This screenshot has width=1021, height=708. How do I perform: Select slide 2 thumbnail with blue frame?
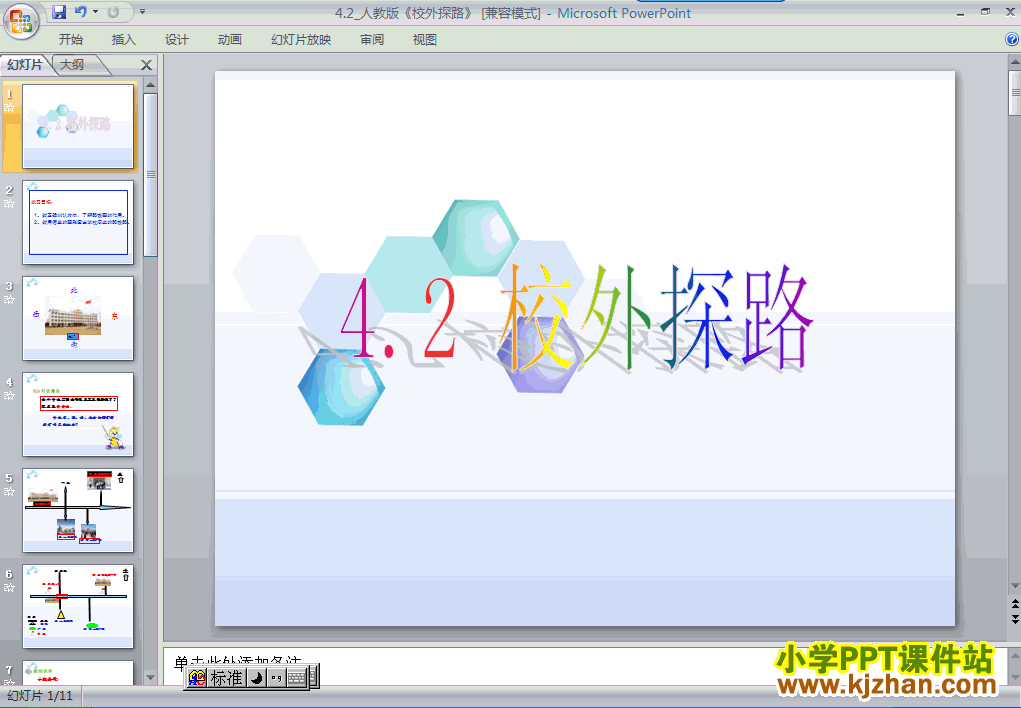click(78, 222)
